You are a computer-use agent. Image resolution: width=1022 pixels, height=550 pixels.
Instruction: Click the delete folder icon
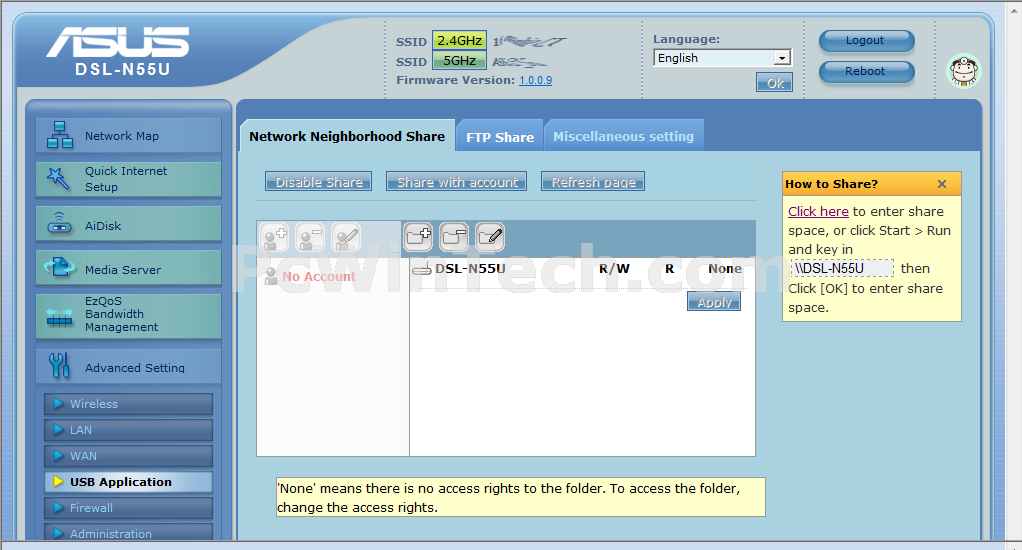[454, 237]
